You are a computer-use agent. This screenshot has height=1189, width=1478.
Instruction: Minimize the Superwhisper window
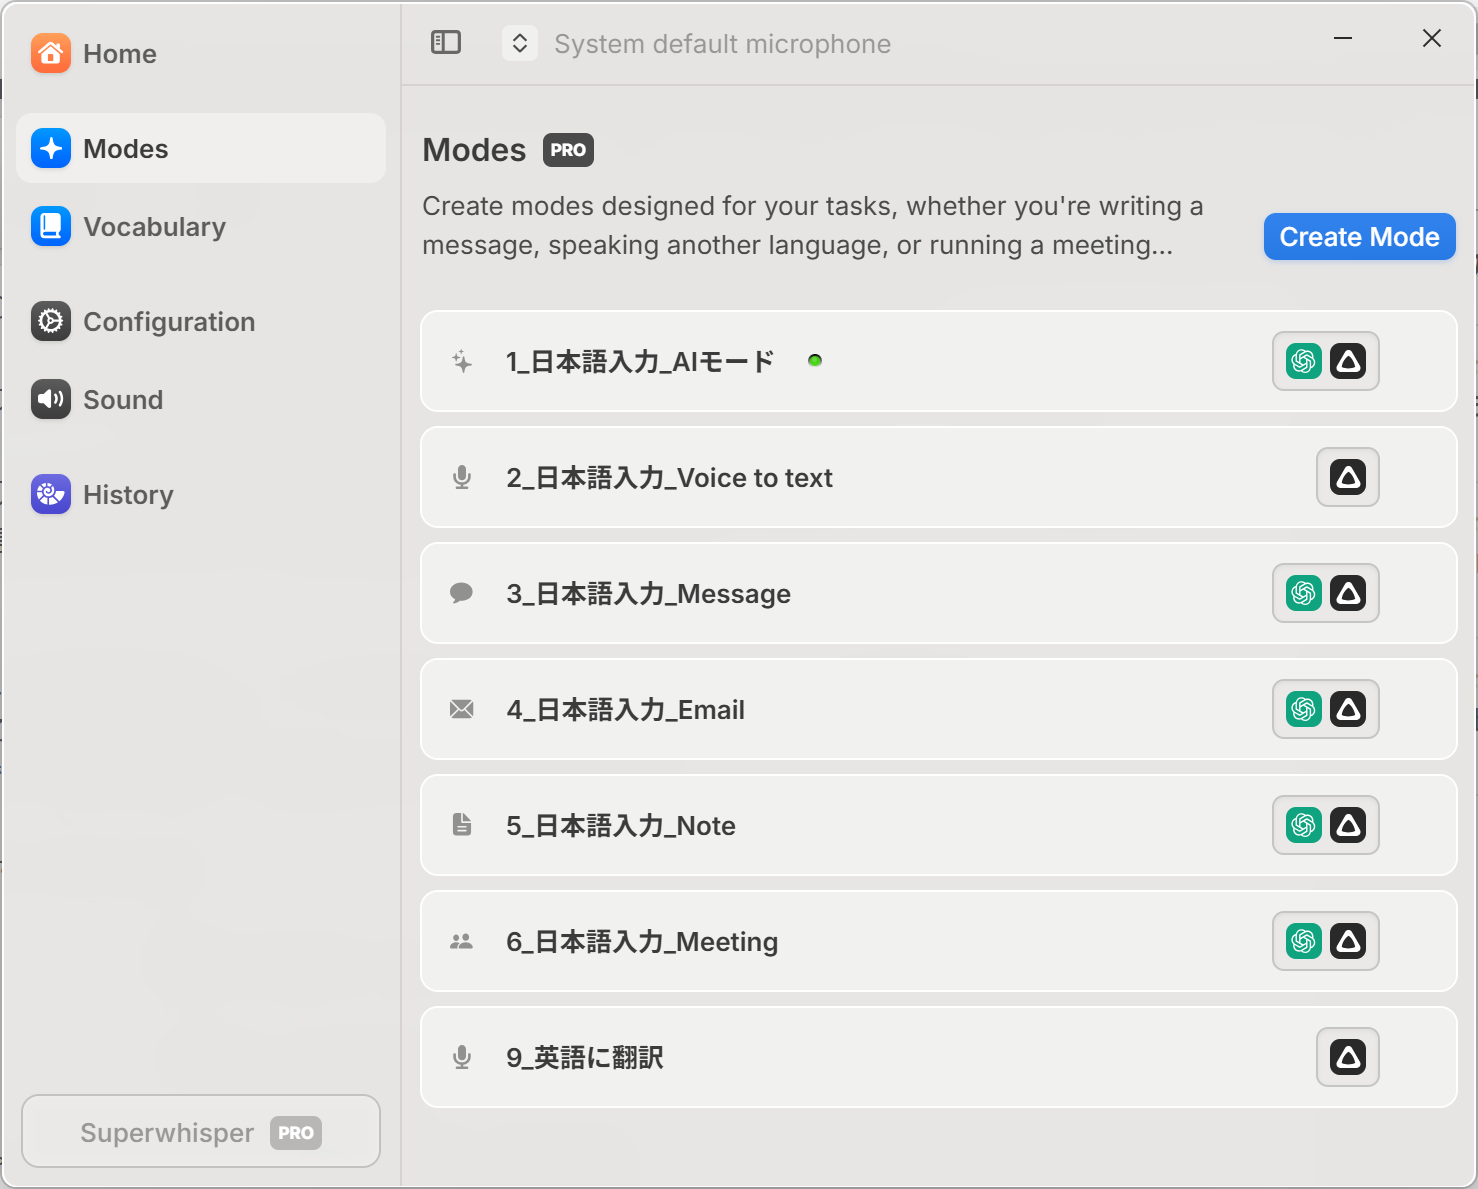pos(1343,39)
